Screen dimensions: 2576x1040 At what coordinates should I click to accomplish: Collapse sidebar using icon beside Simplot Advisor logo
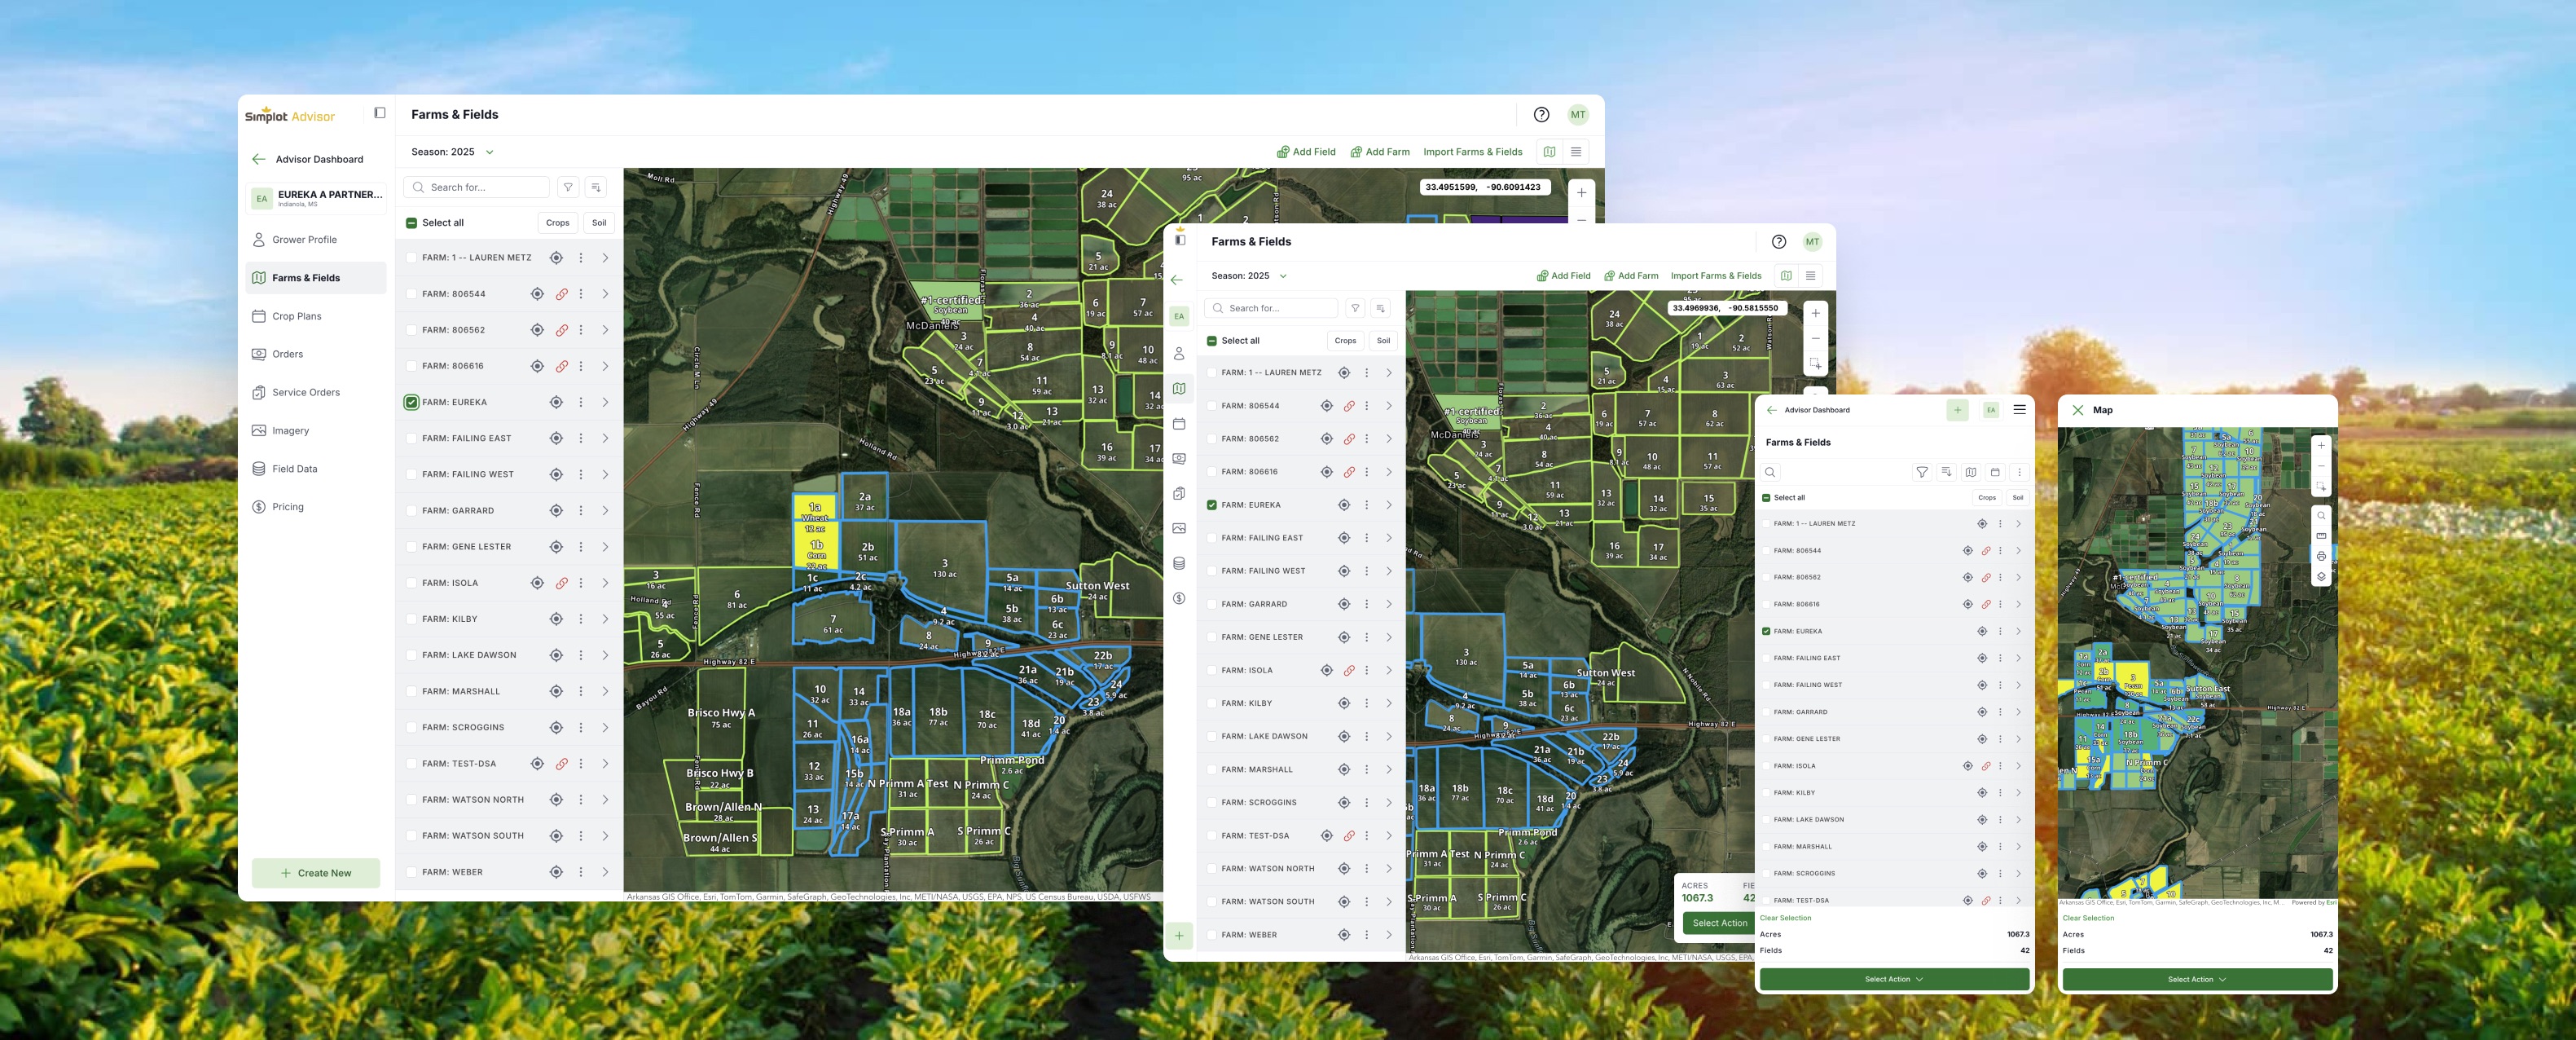click(380, 113)
